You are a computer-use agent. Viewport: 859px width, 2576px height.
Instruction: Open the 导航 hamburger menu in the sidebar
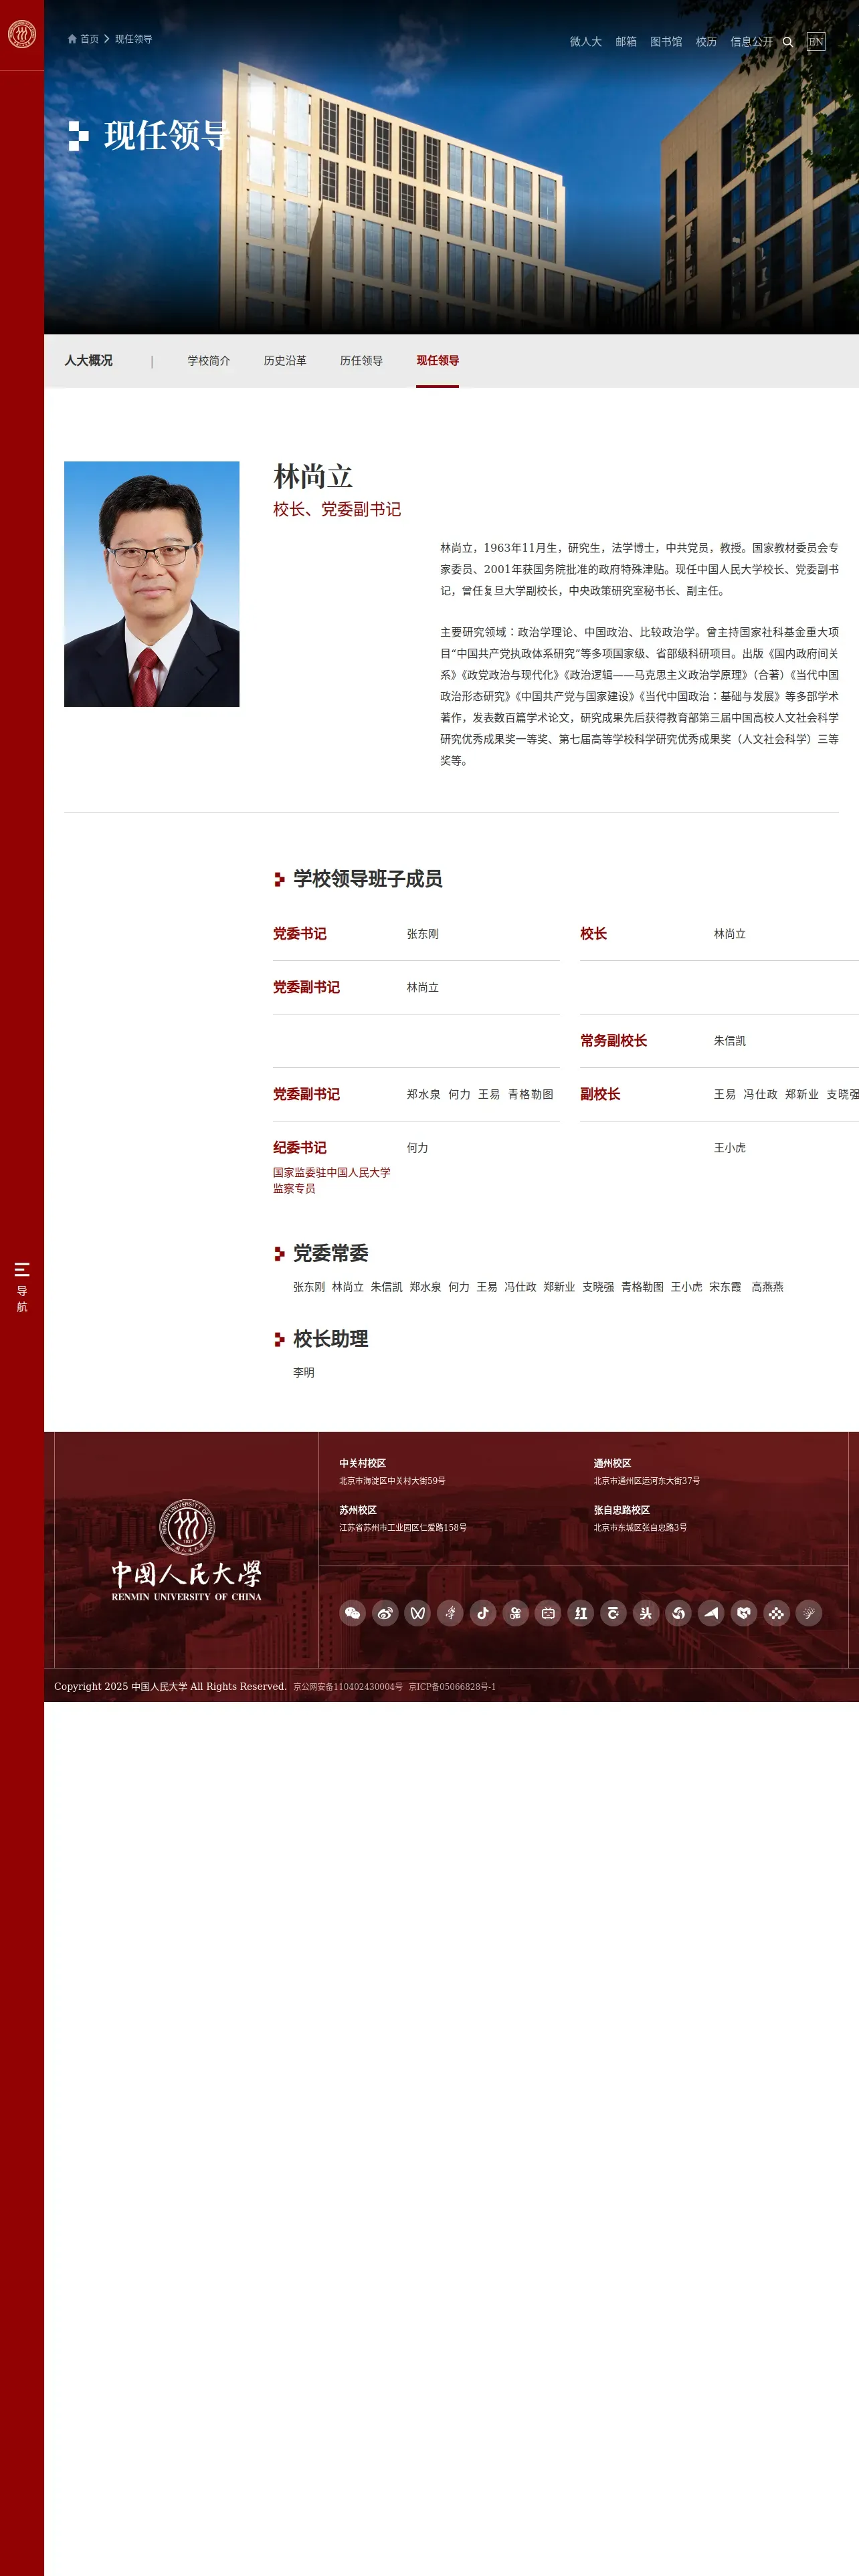coord(22,1287)
